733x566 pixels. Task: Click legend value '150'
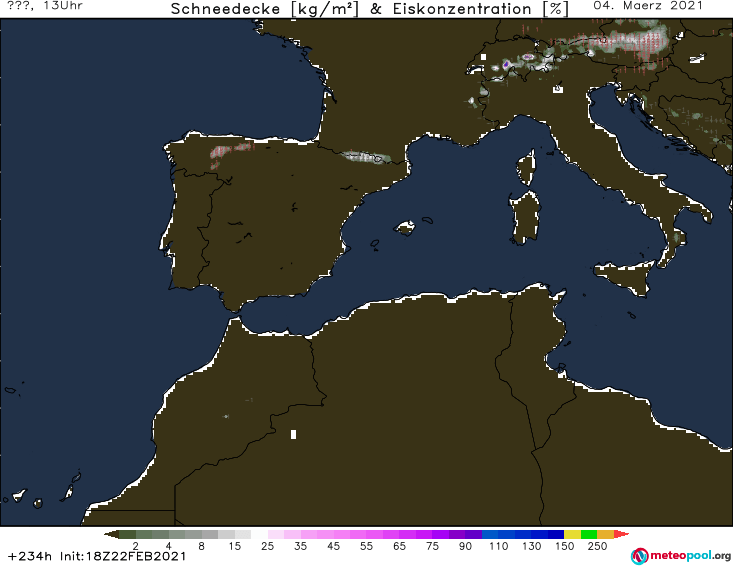(x=564, y=546)
